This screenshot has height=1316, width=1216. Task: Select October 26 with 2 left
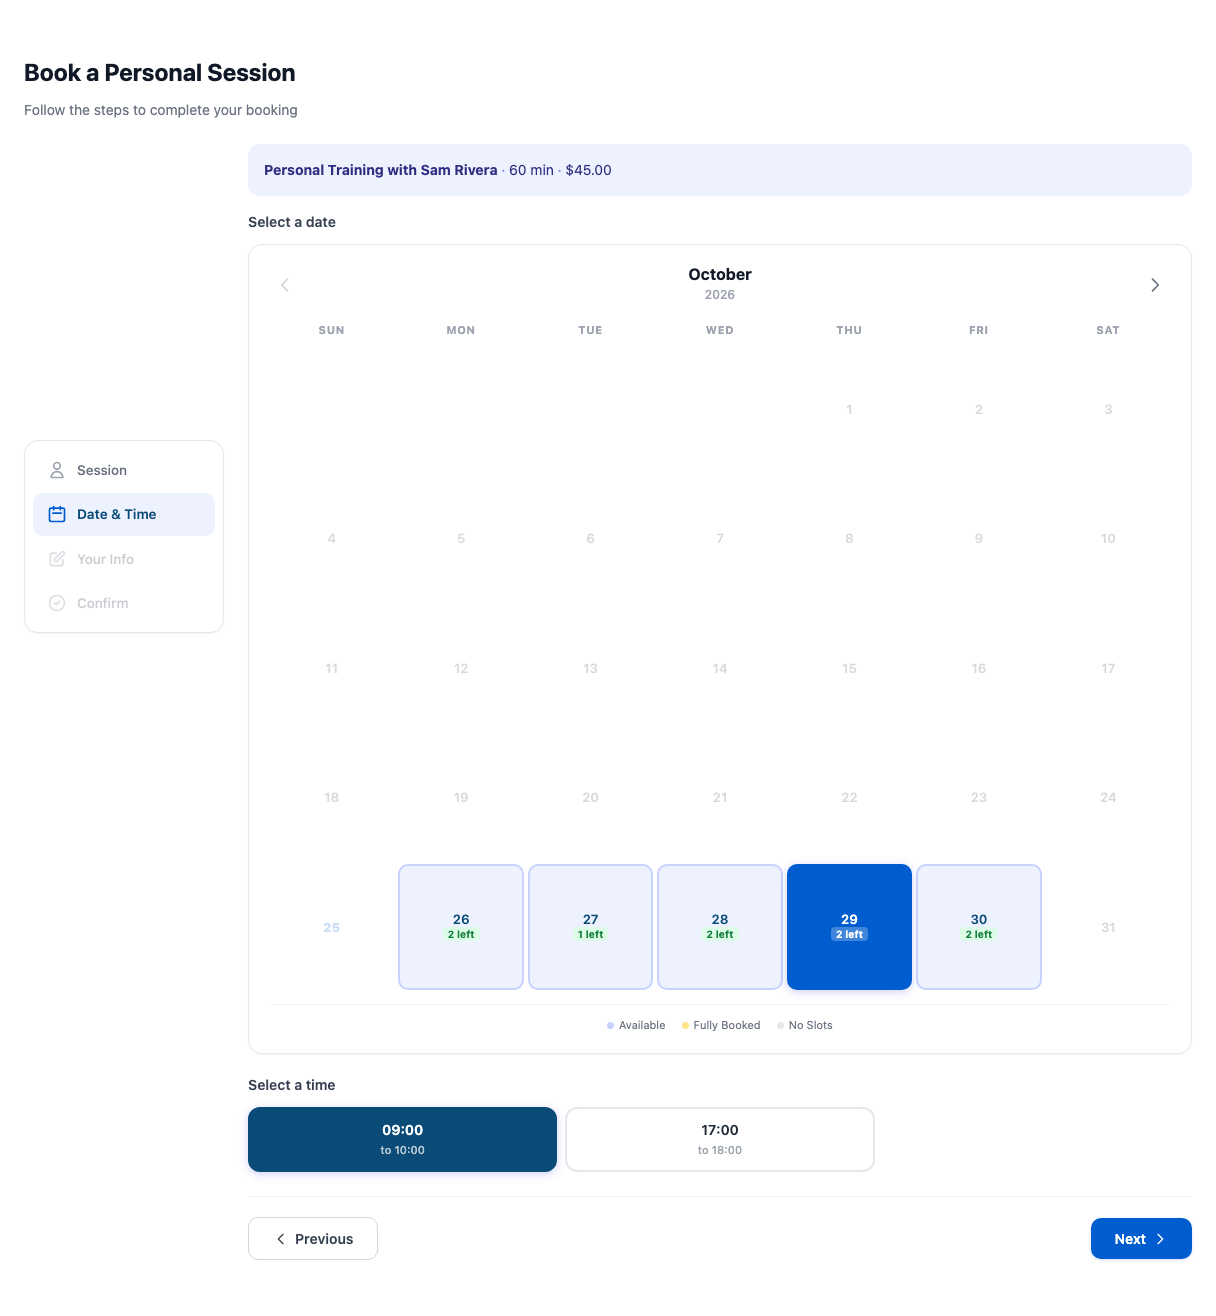click(461, 927)
